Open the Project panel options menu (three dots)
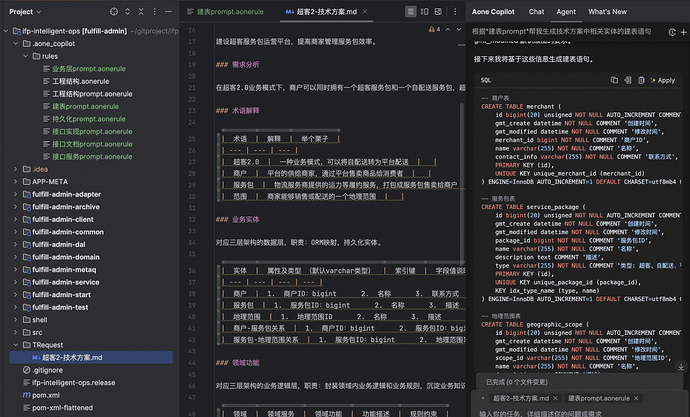Screen dimensions: 690x417 [x=154, y=12]
